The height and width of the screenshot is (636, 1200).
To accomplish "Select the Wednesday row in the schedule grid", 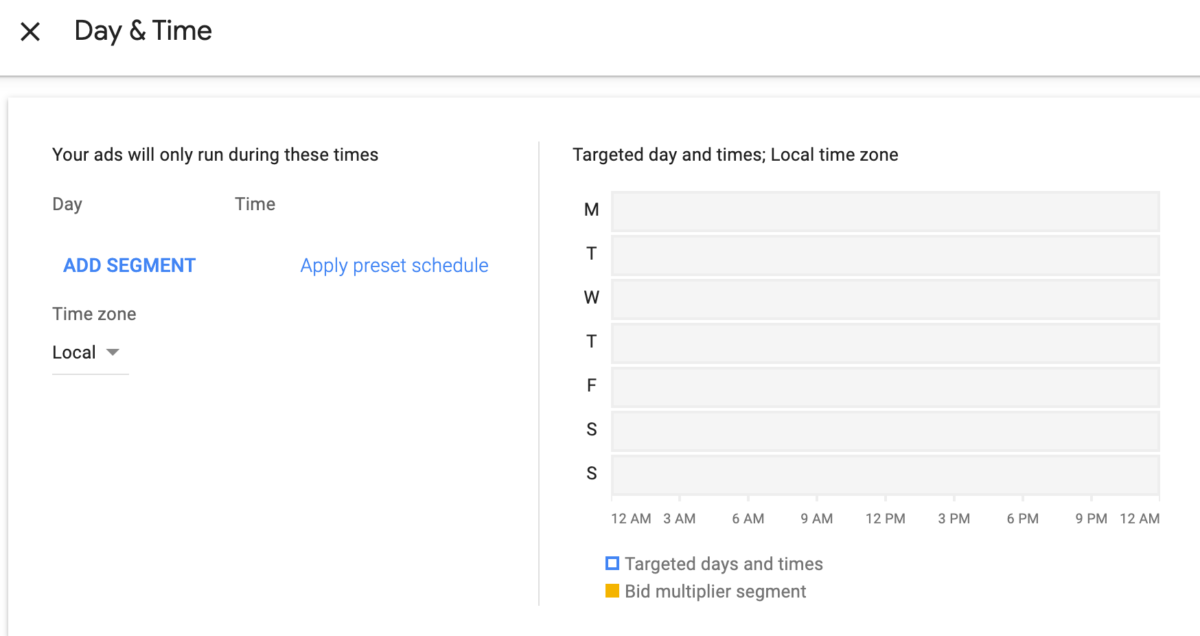I will pyautogui.click(x=885, y=299).
